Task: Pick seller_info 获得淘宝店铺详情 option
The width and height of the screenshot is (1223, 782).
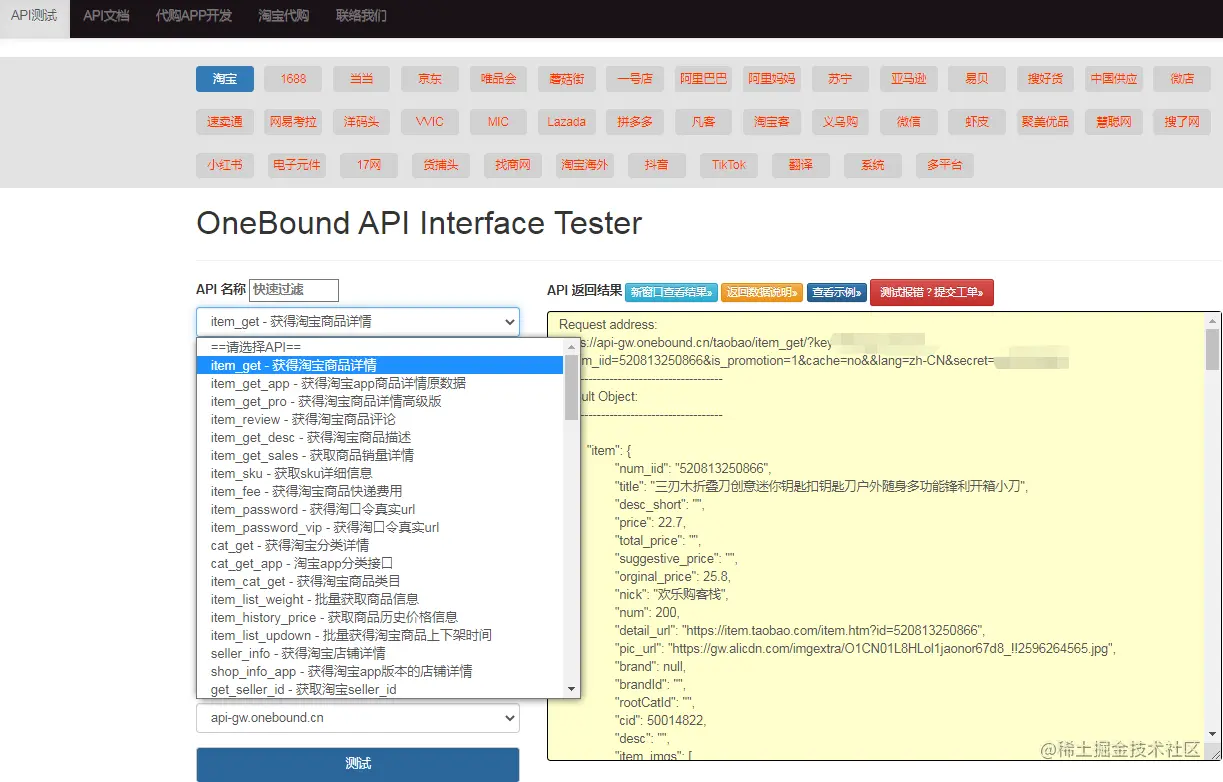Action: click(x=380, y=653)
